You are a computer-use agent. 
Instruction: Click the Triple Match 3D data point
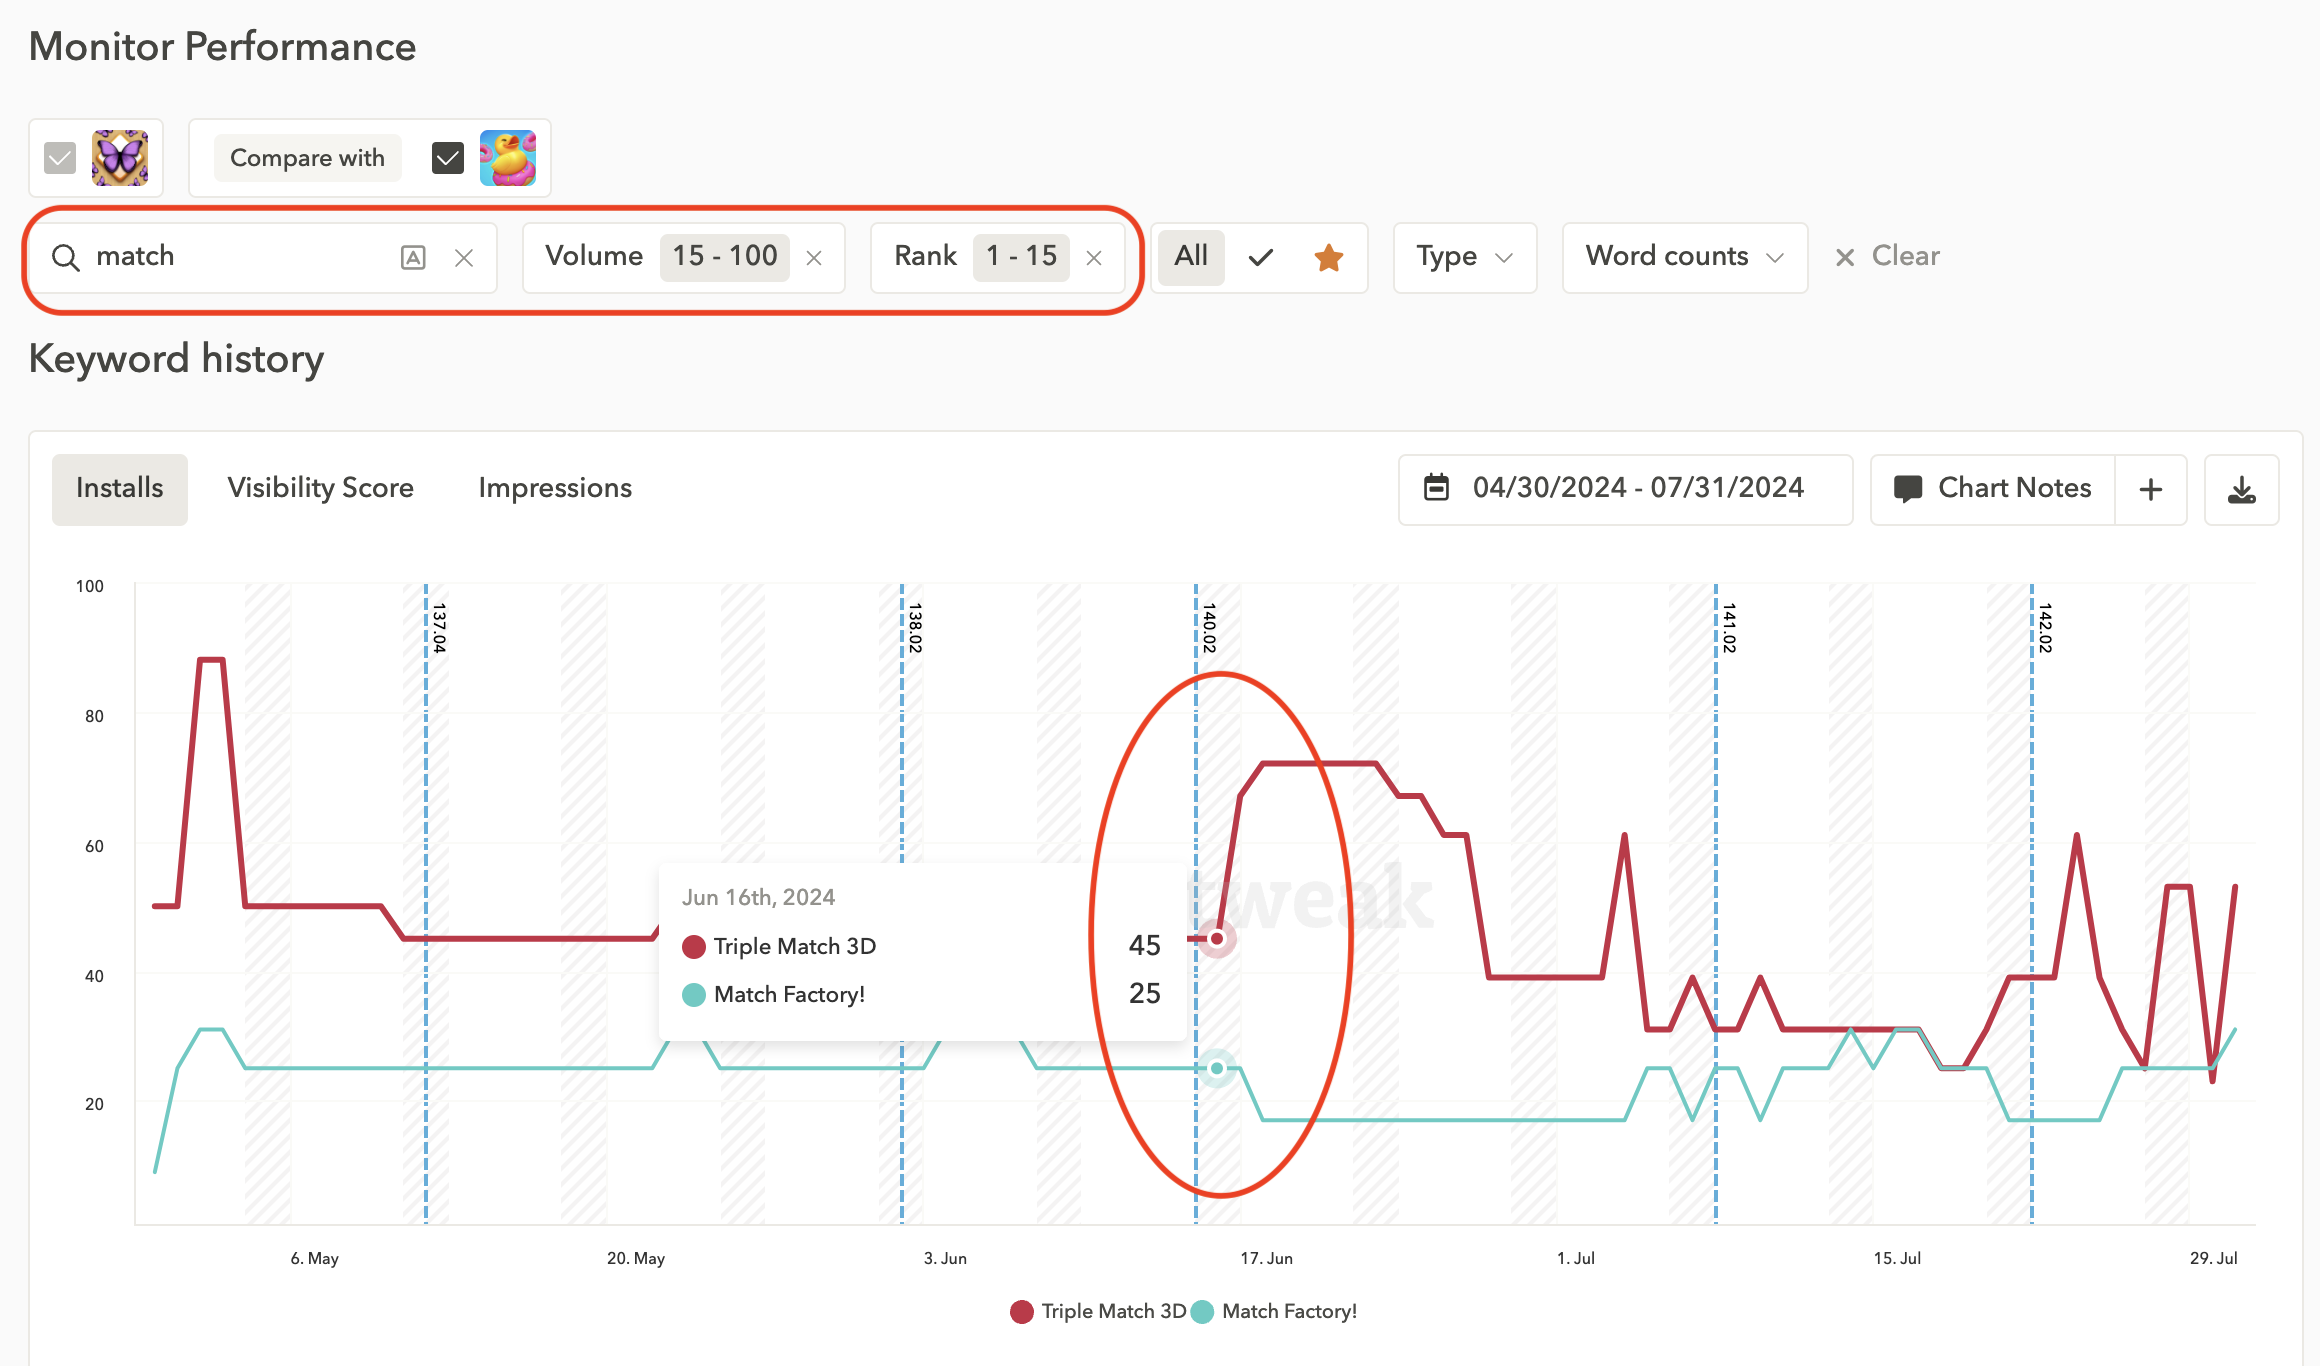[x=1217, y=939]
